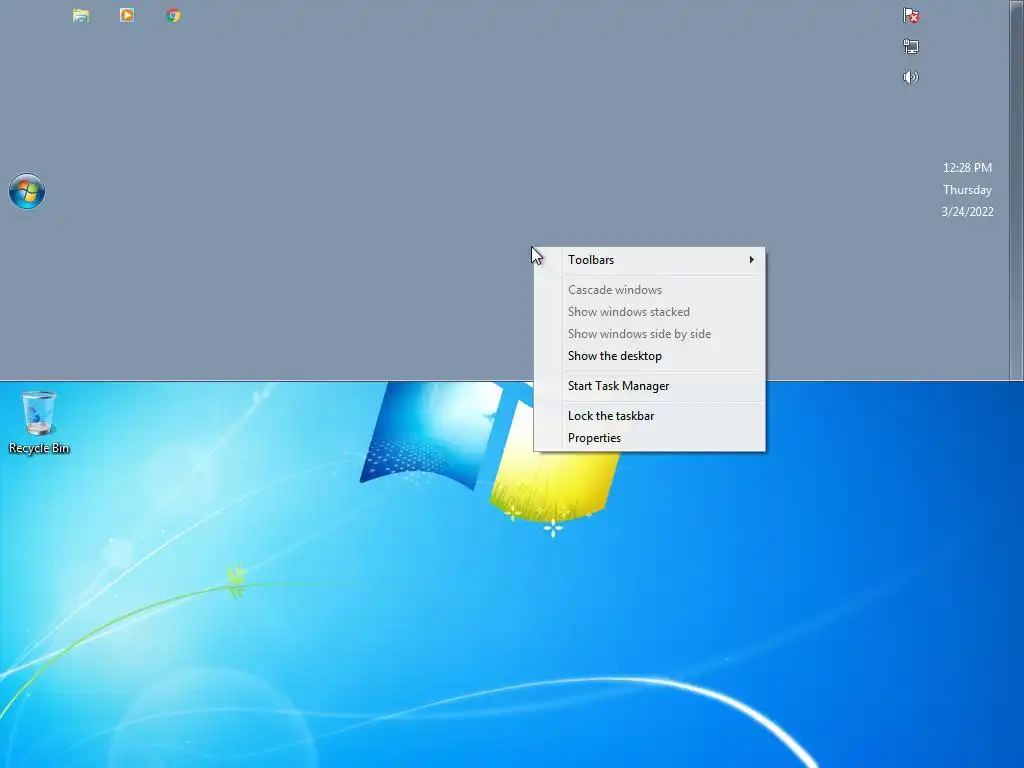Viewport: 1024px width, 768px height.
Task: Click the network connection tray icon
Action: click(911, 46)
